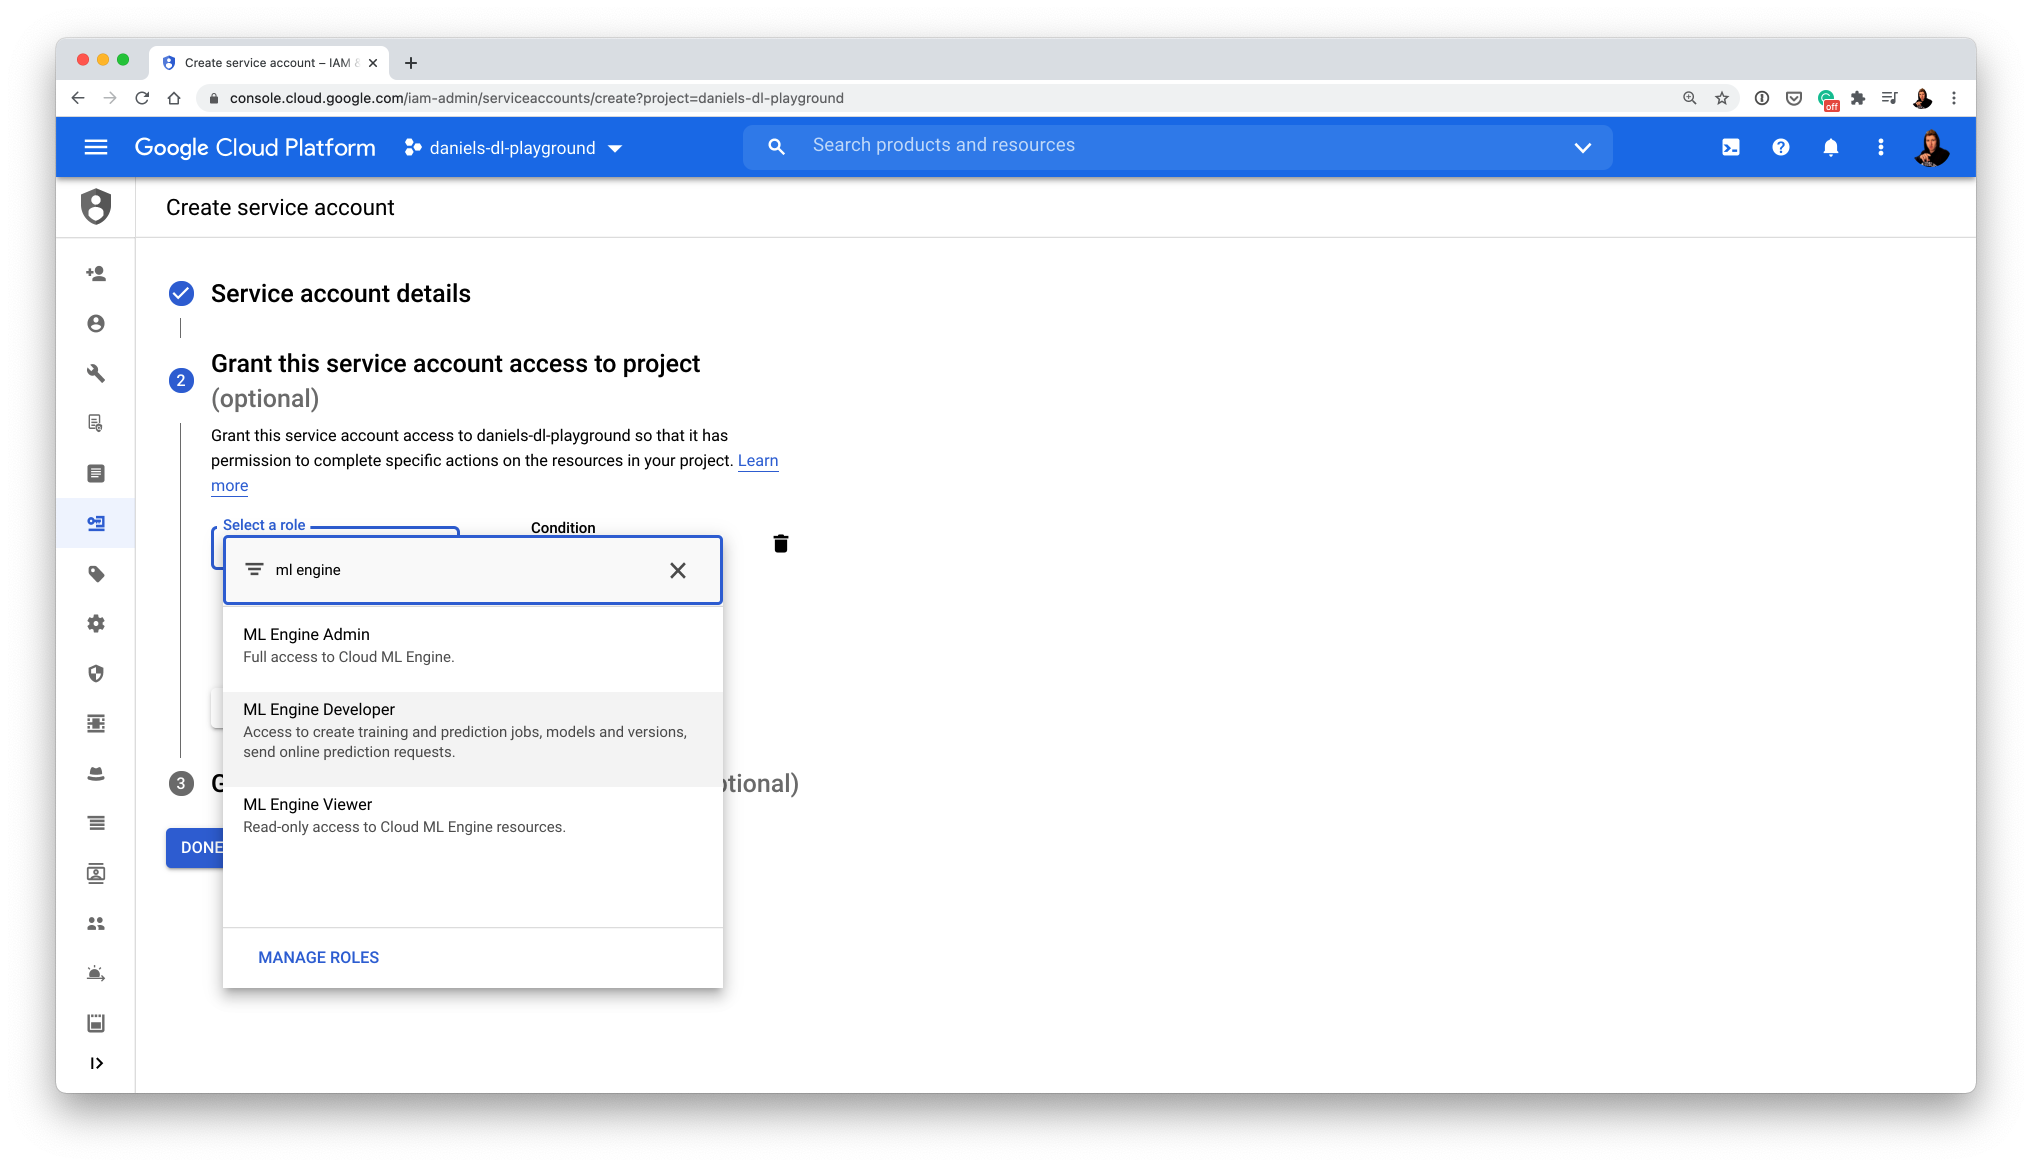Open the daniels-dl-playground project selector

[x=513, y=148]
